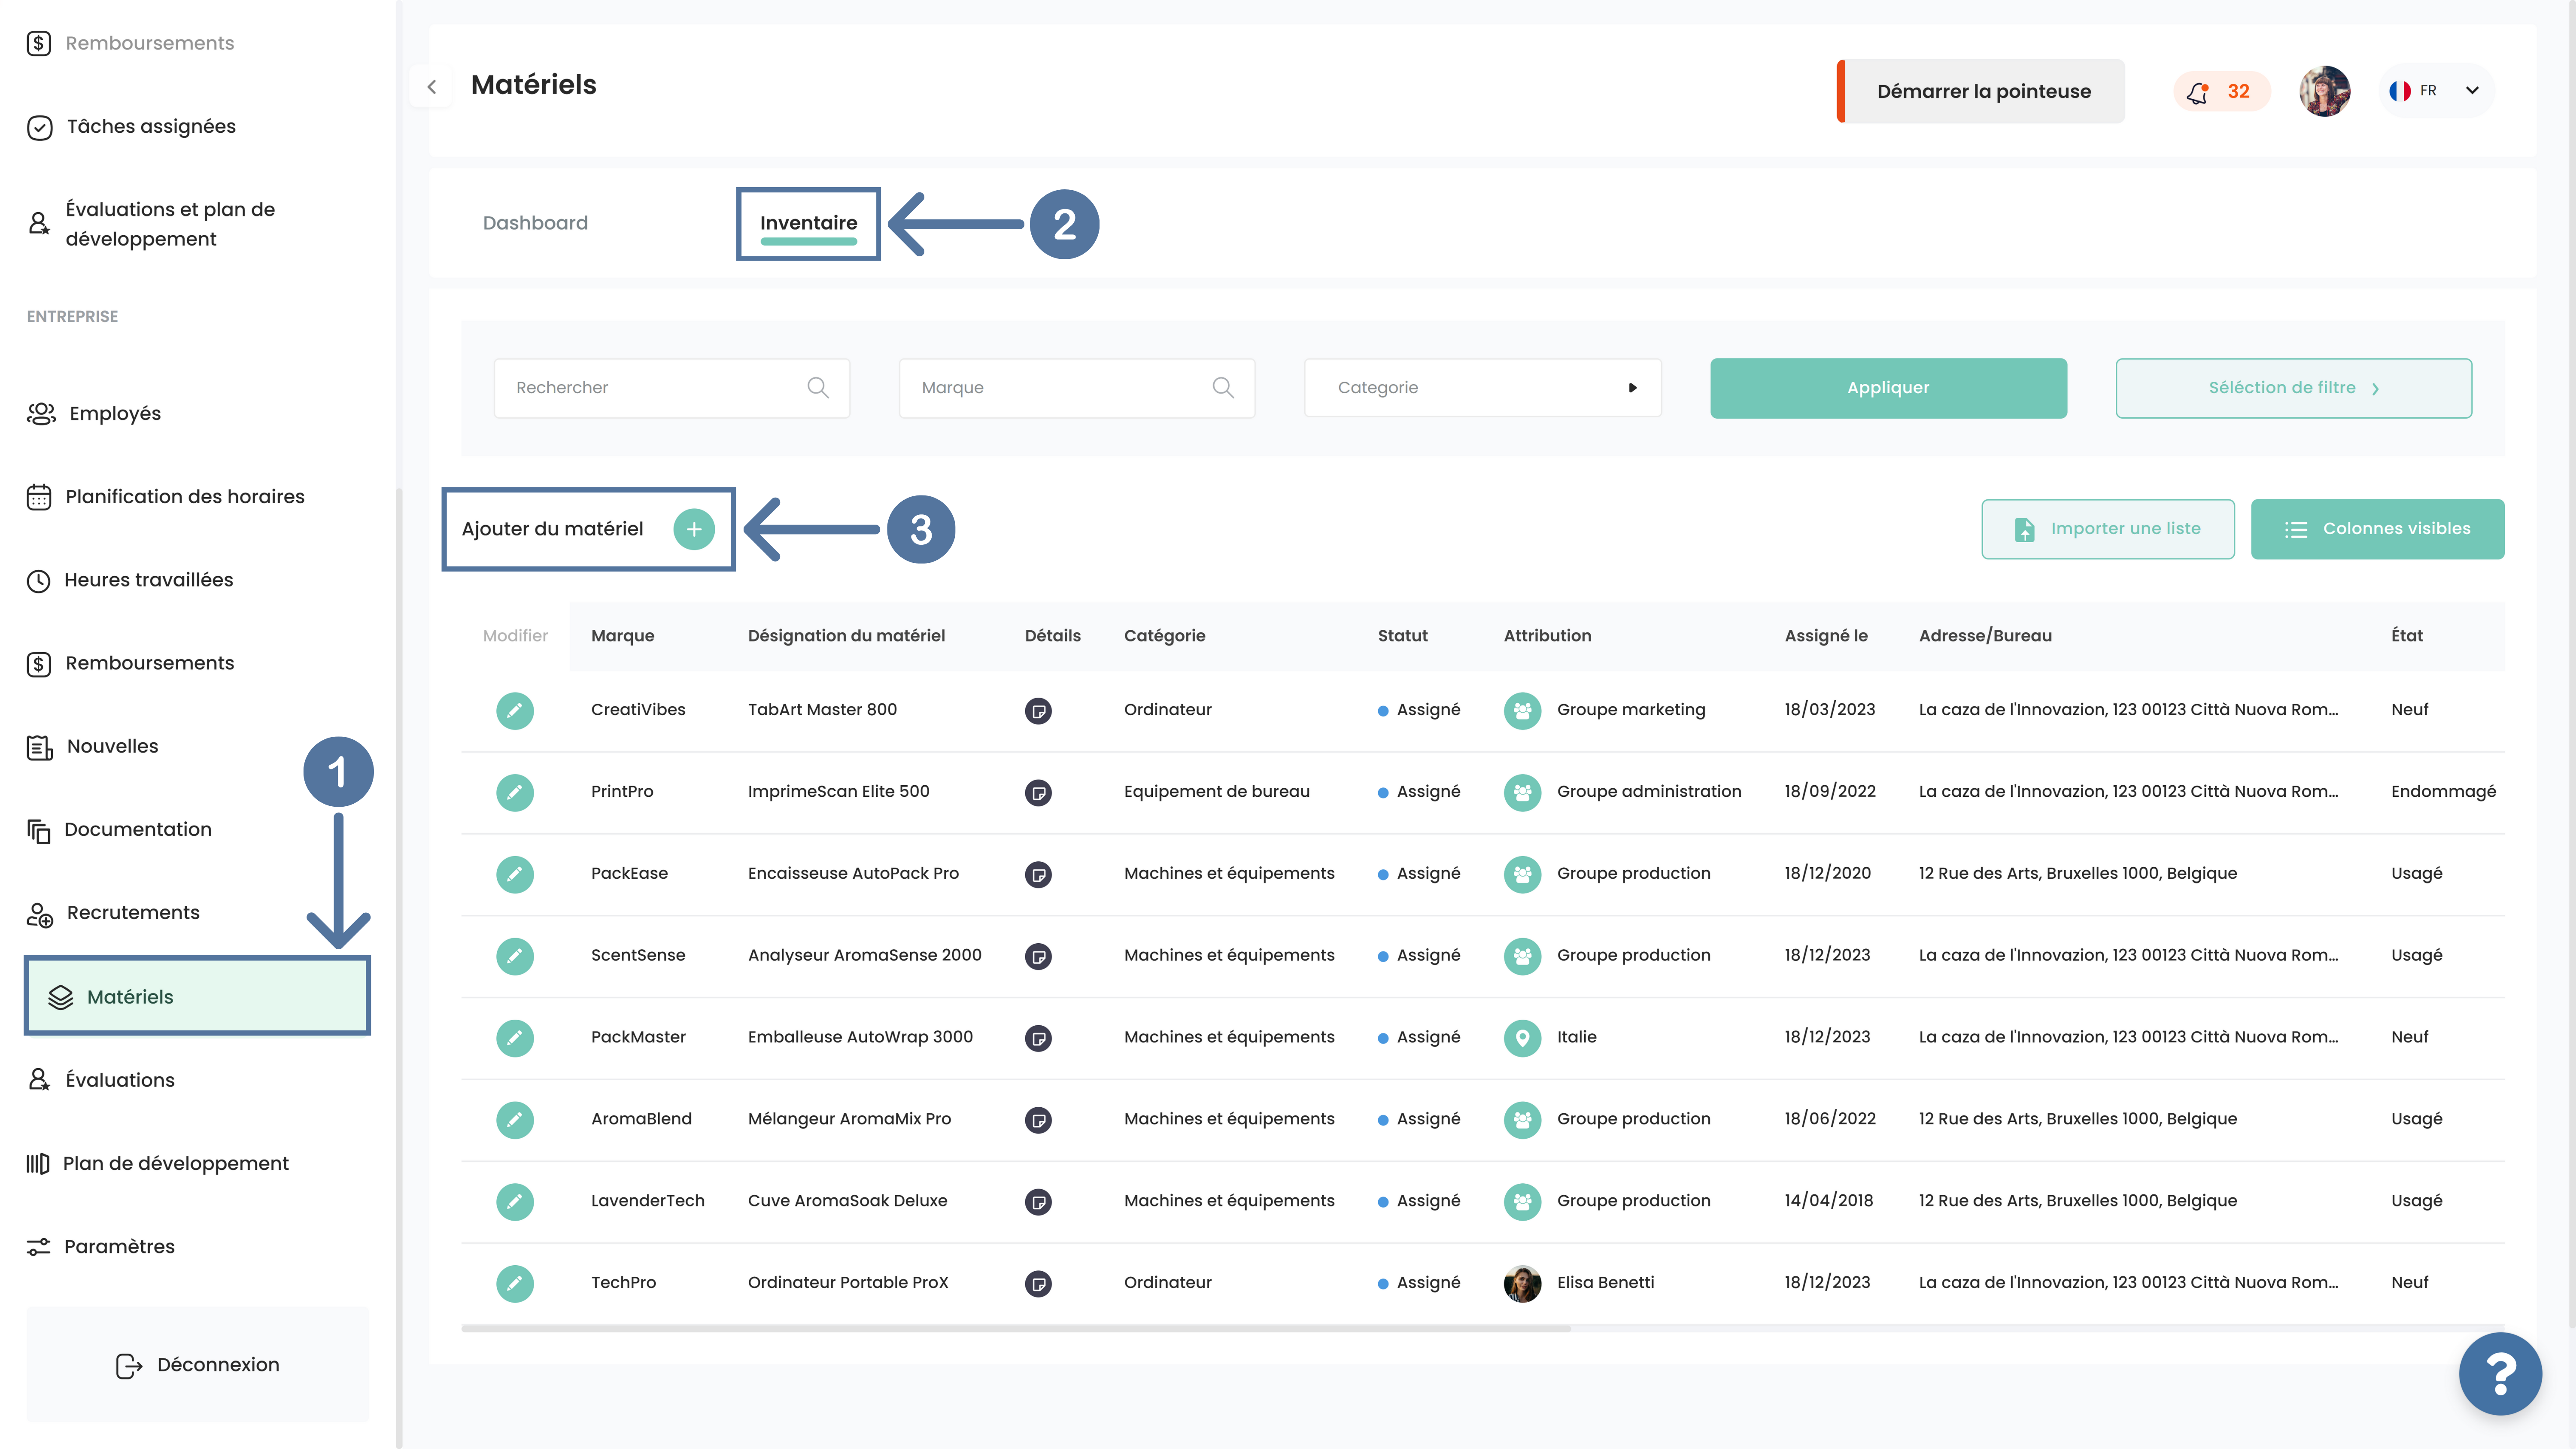View details of Analyseur AromaSense 2000
Viewport: 2576px width, 1449px height.
pos(1038,957)
